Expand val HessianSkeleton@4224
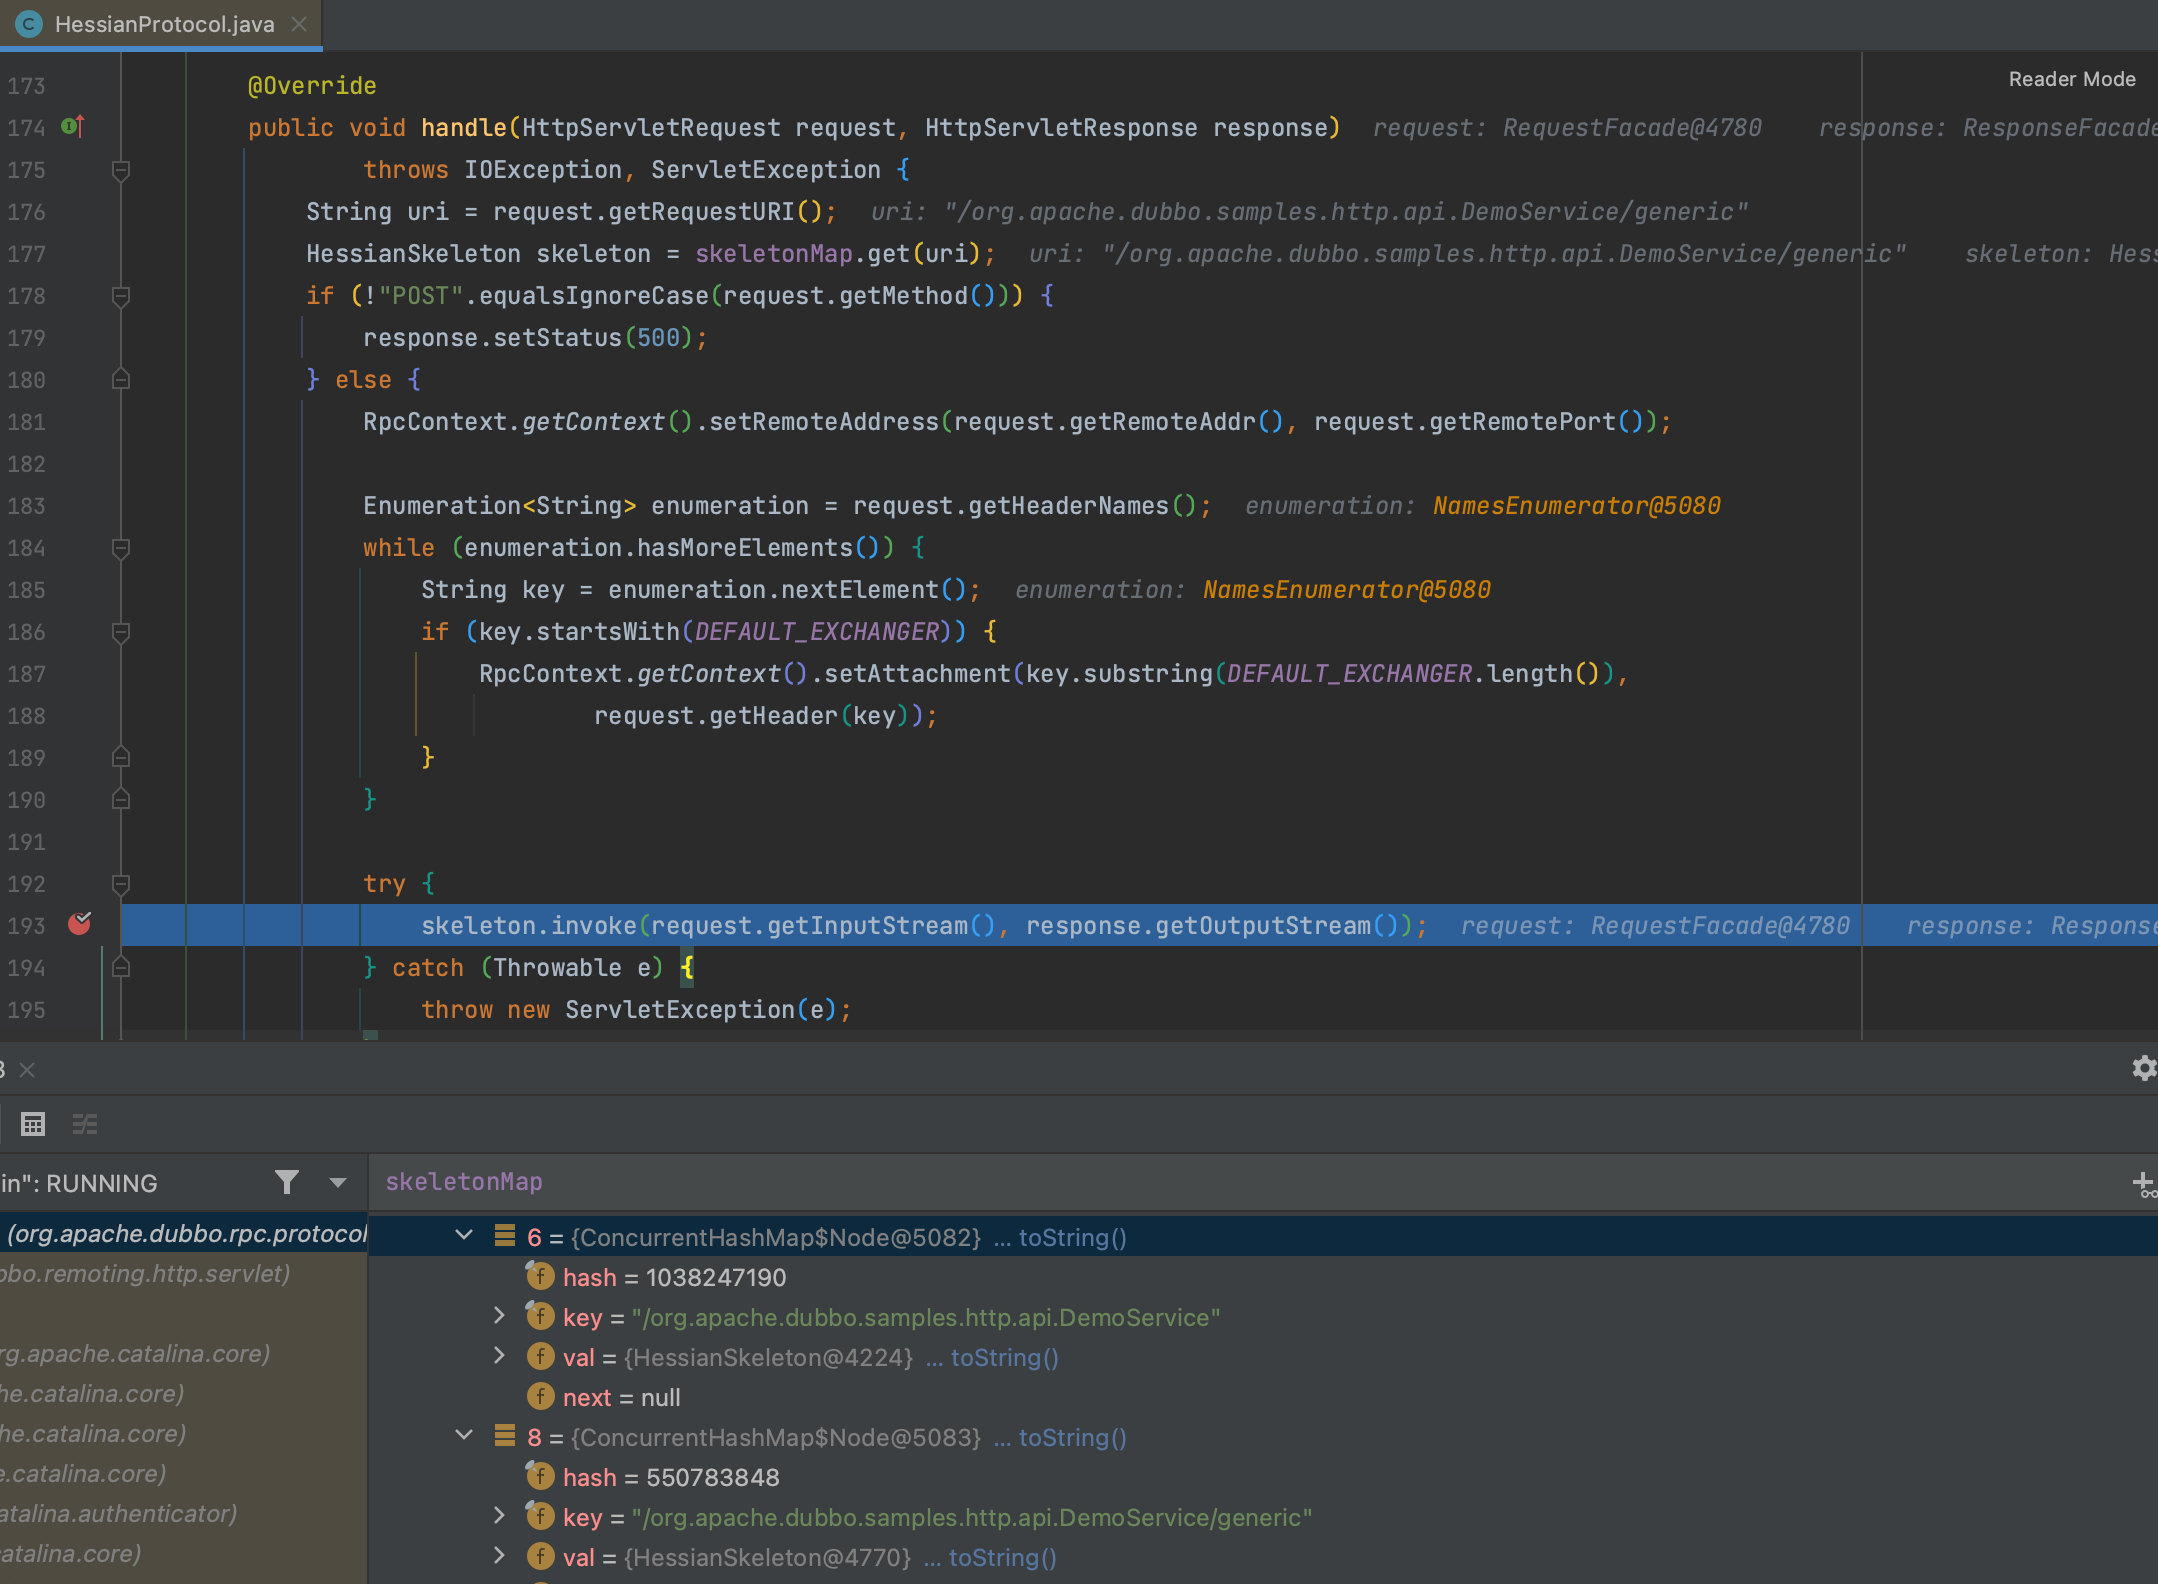The width and height of the screenshot is (2158, 1584). [500, 1356]
